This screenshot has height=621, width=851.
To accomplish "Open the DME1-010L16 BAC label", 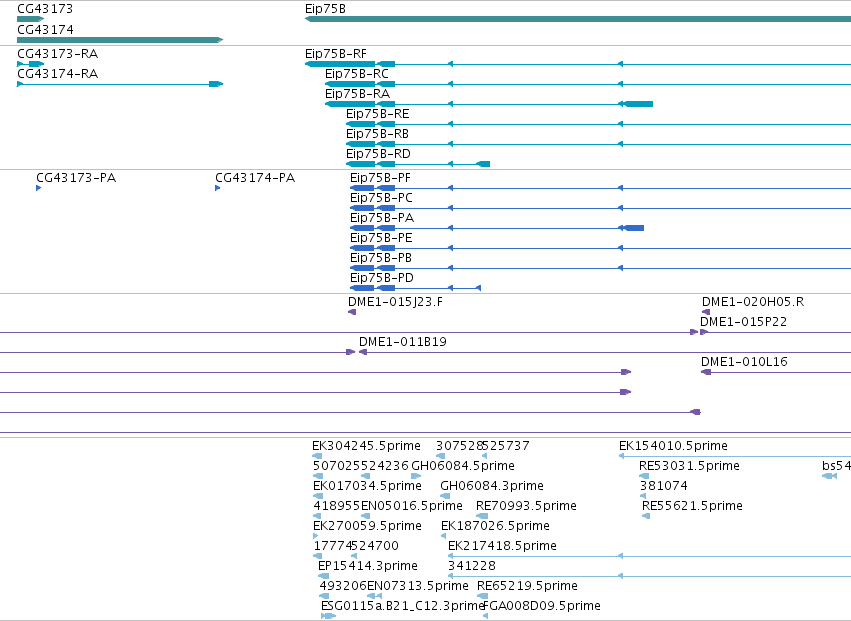I will point(744,362).
